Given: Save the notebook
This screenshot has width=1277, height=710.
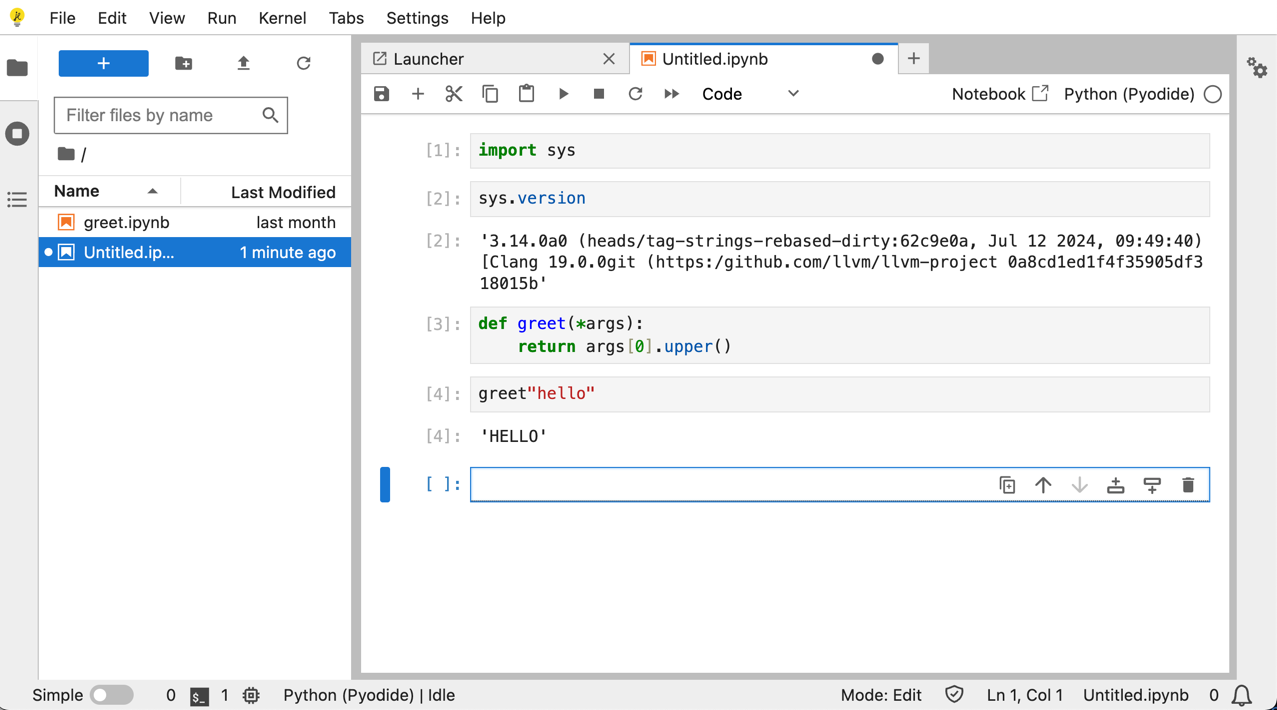Looking at the screenshot, I should [x=381, y=94].
